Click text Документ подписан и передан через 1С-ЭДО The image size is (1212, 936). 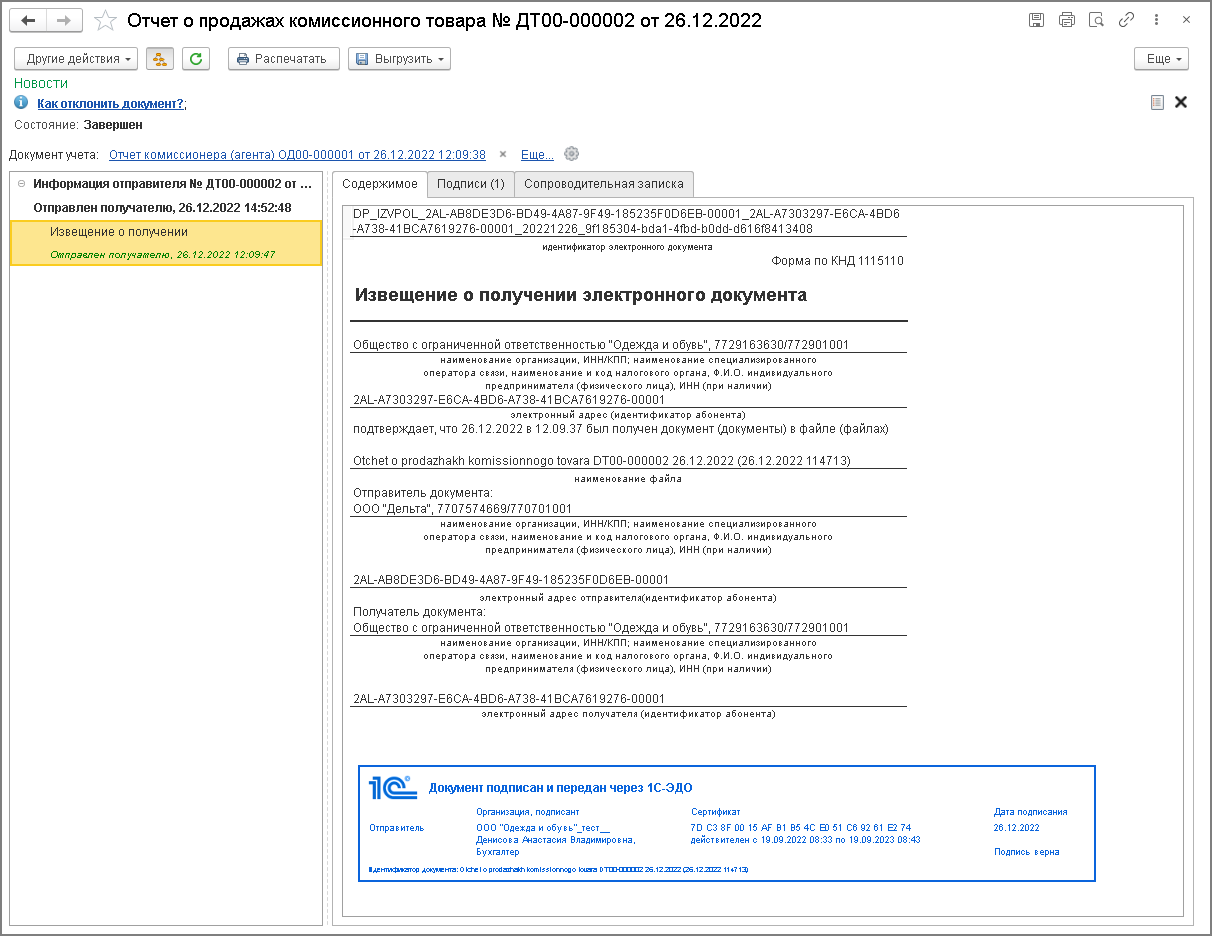pos(560,788)
